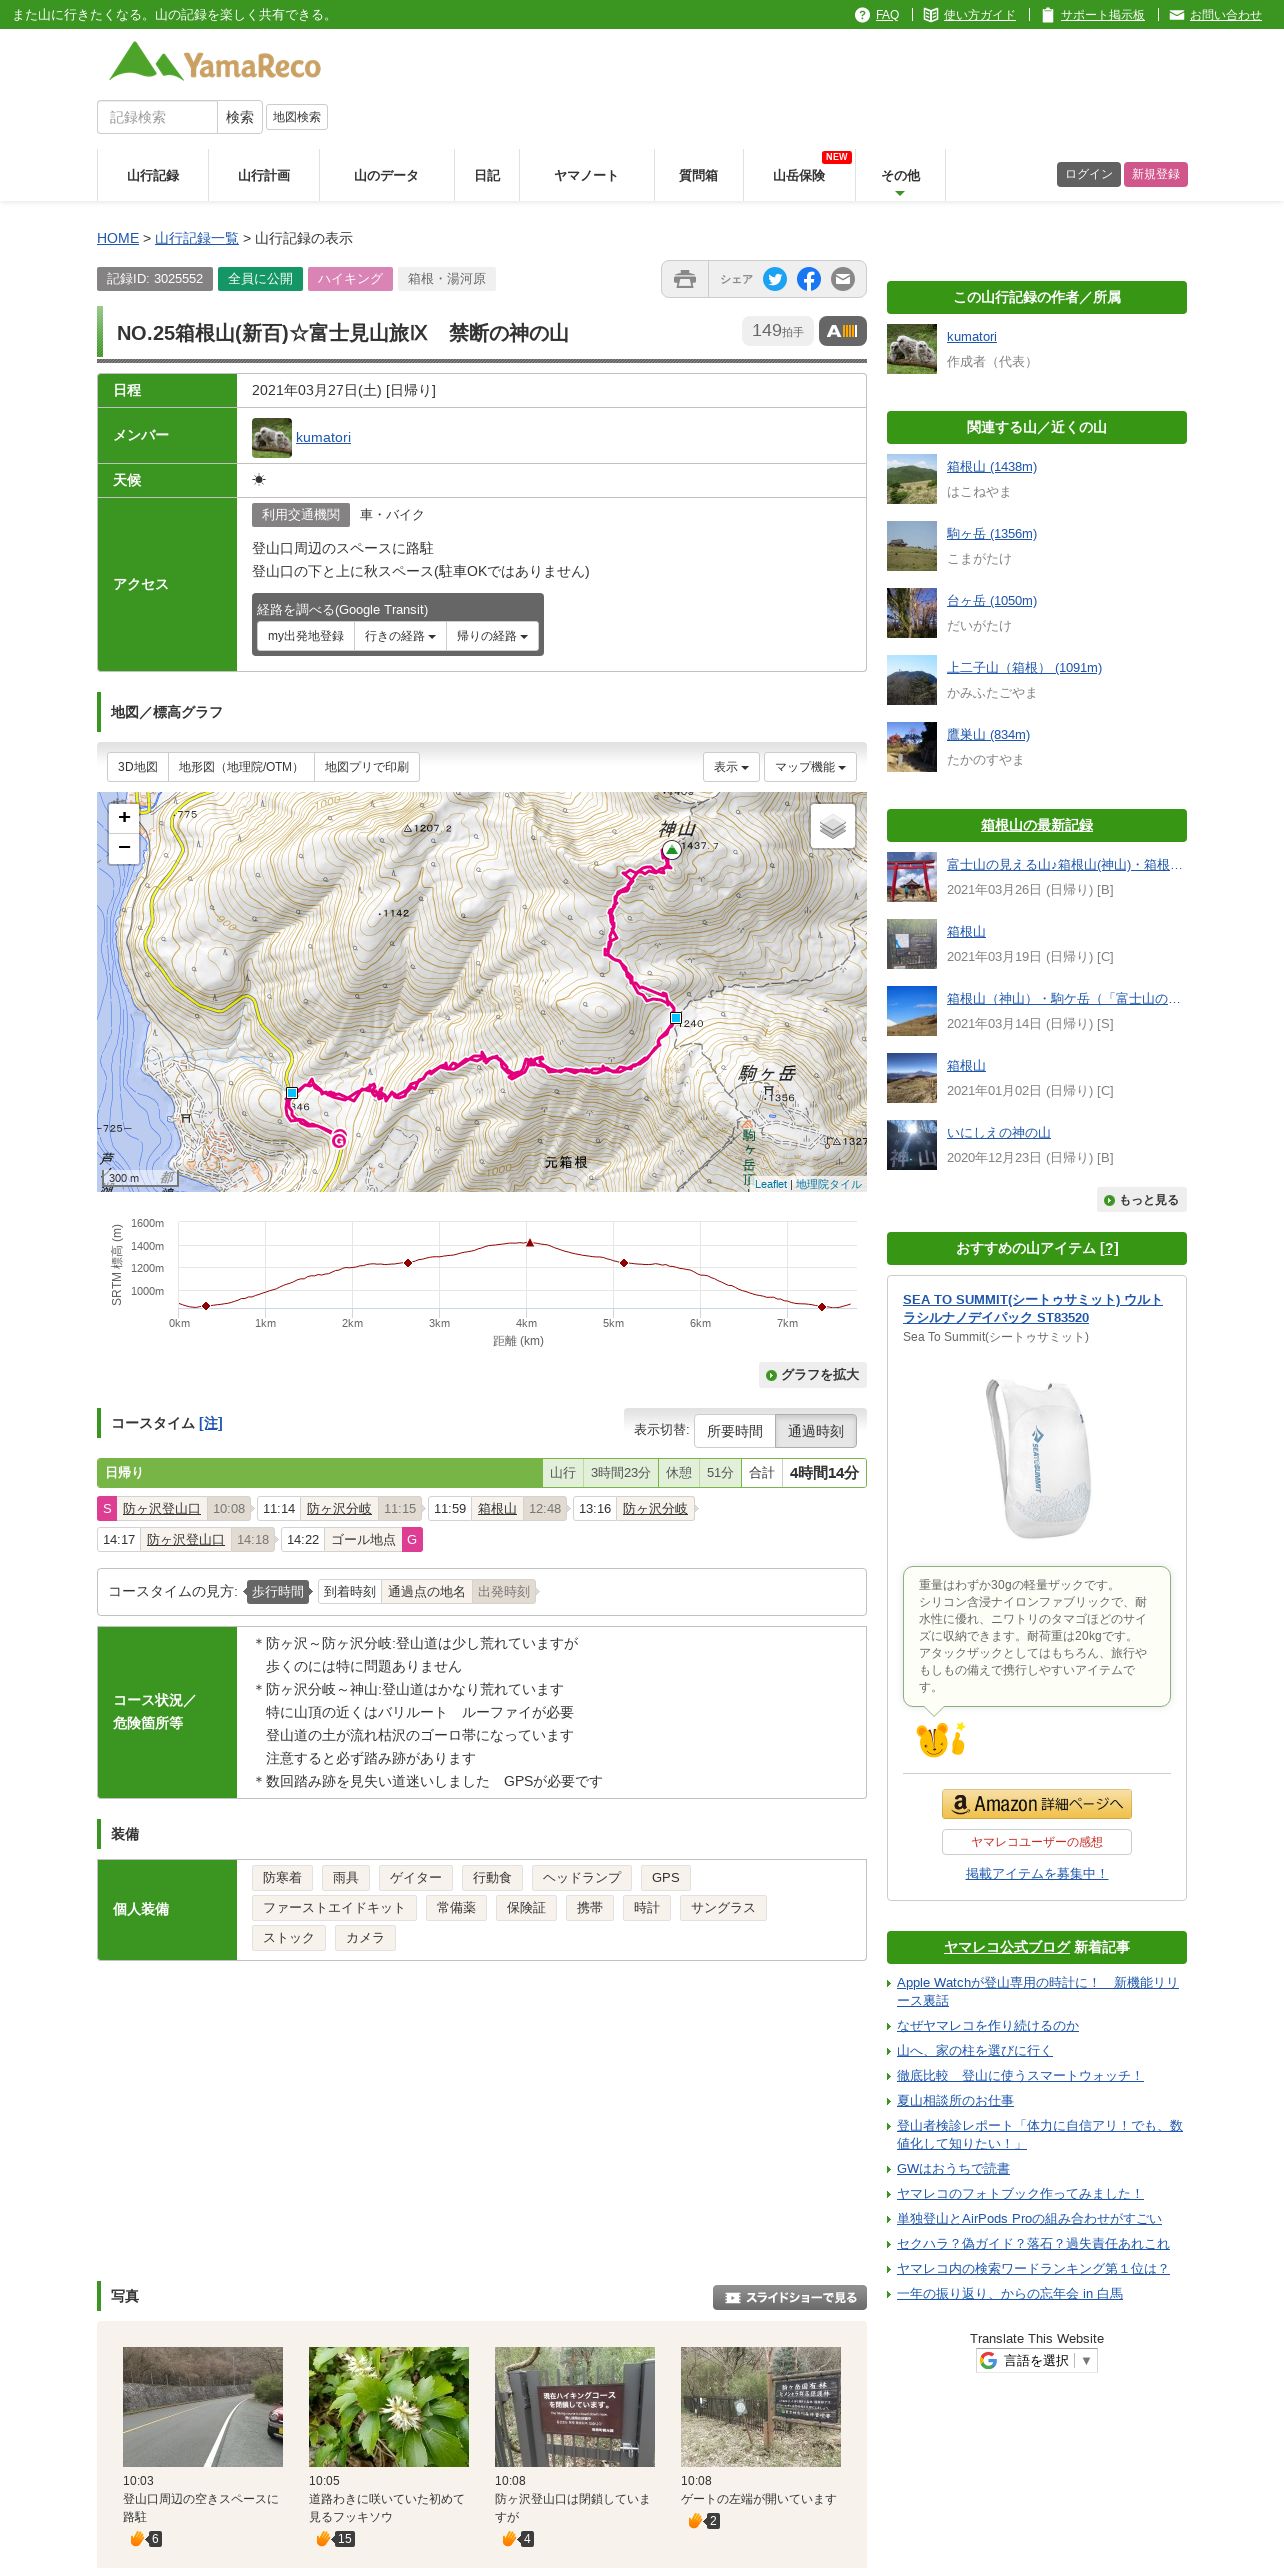This screenshot has height=2568, width=1284.
Task: Open the 山行記録 menu
Action: coord(153,175)
